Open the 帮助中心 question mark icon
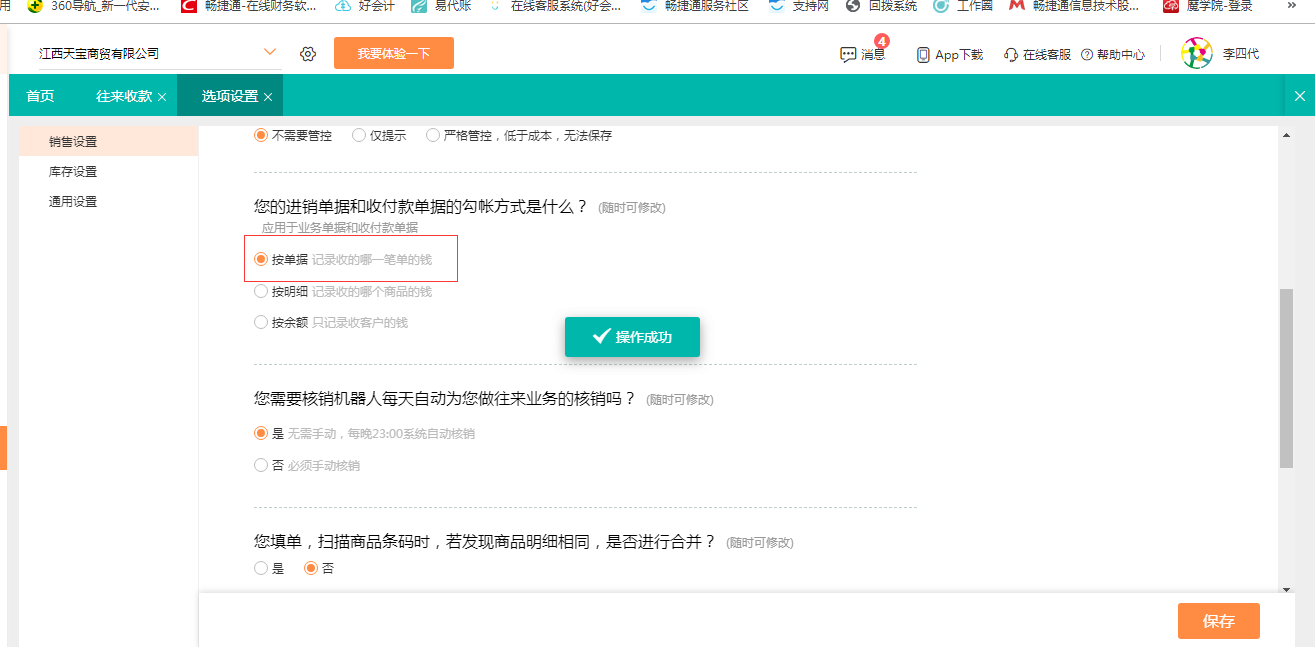 [1086, 55]
